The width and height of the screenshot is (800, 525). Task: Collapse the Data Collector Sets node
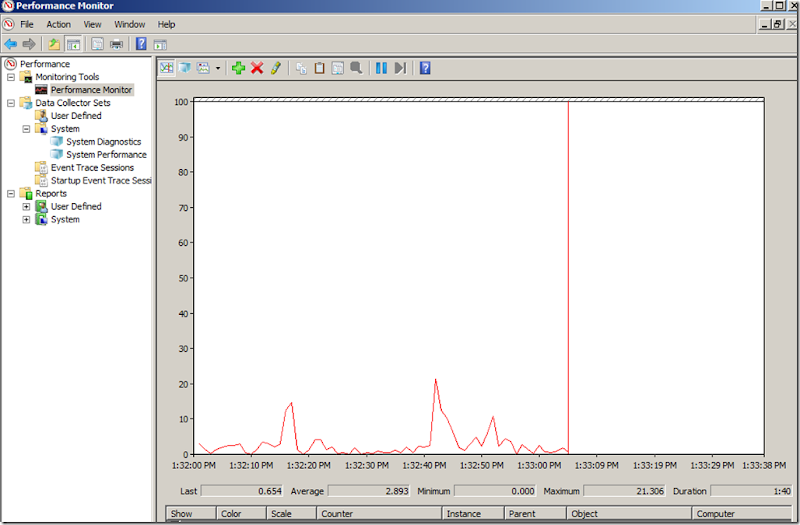(x=11, y=103)
